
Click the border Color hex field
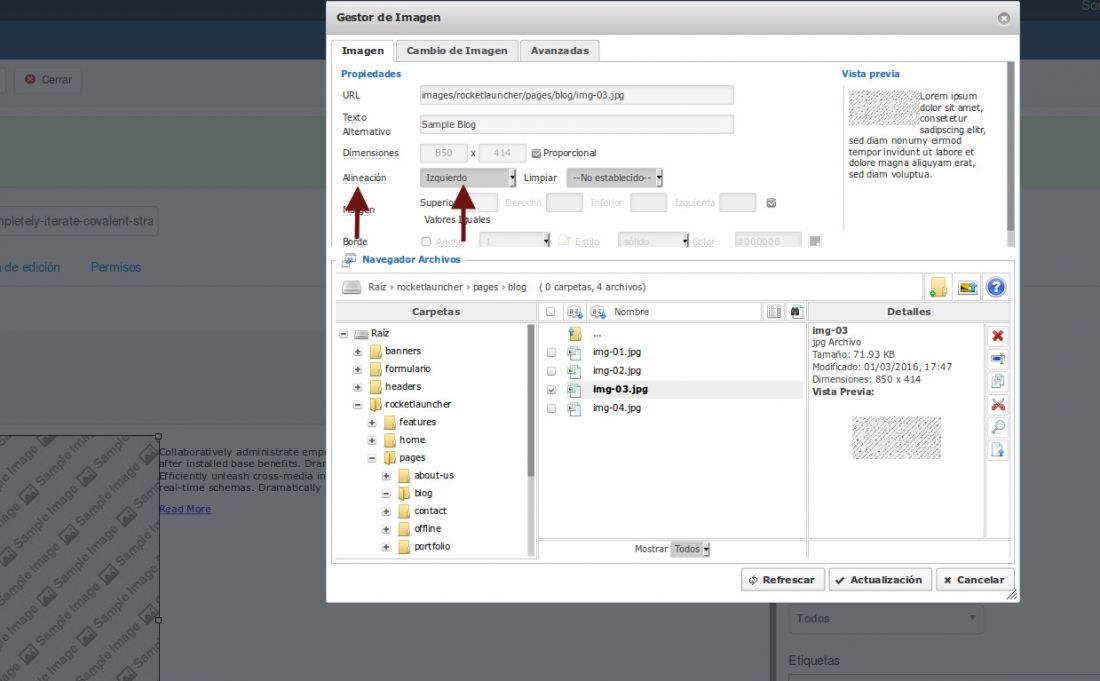point(767,241)
